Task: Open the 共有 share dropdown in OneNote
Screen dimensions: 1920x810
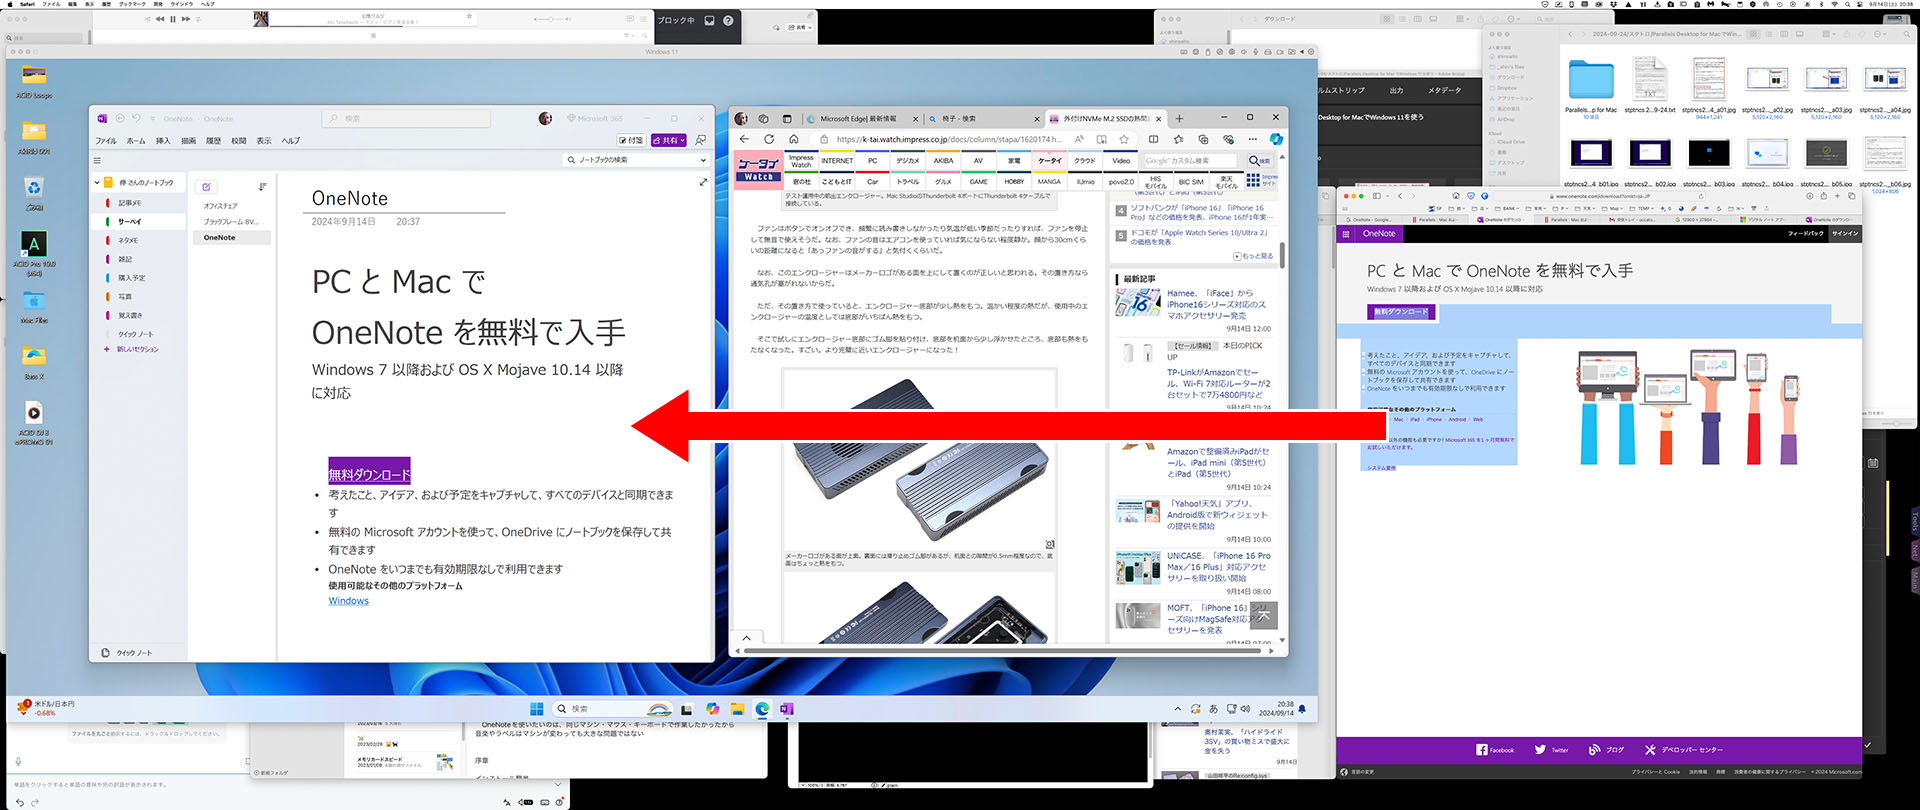Action: [x=668, y=140]
